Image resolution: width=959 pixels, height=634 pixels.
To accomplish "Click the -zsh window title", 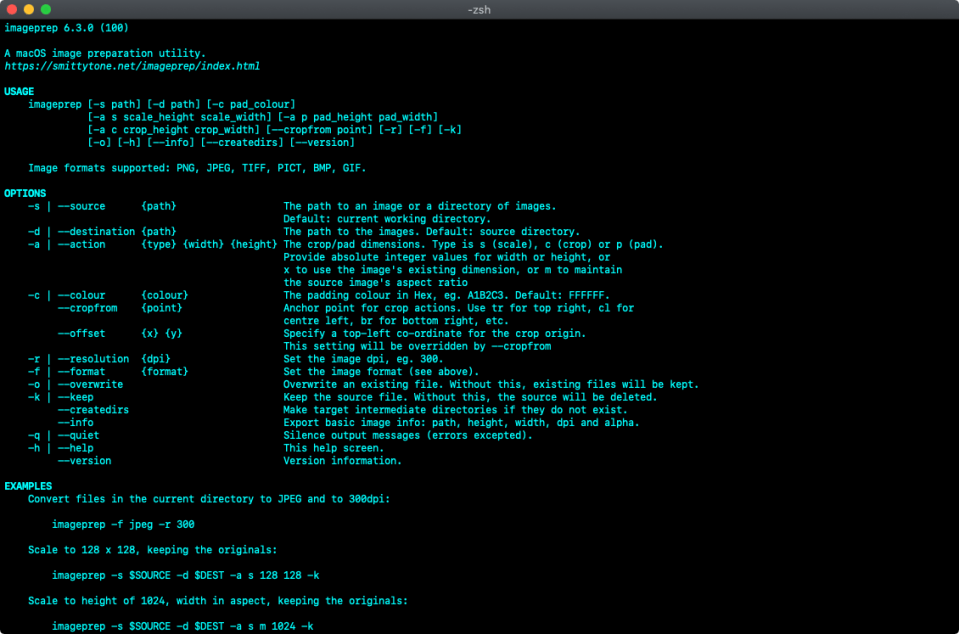I will [x=480, y=9].
